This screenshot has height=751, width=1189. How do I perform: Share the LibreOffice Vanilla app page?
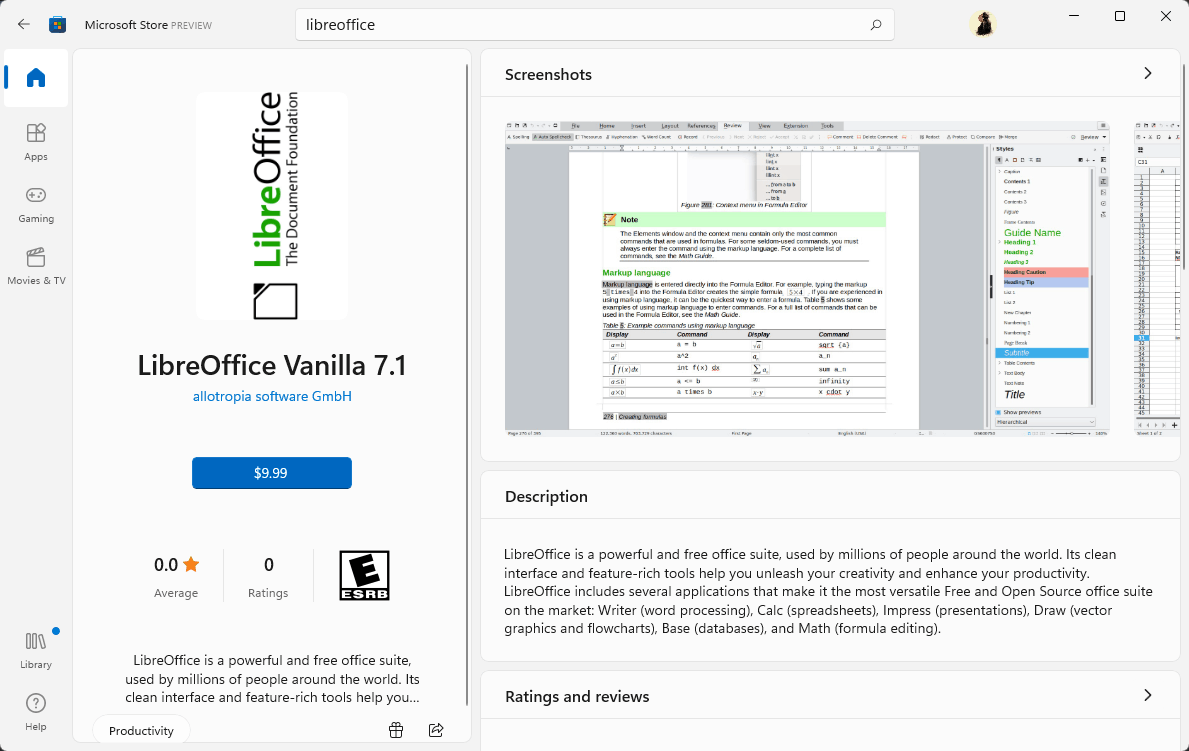436,730
